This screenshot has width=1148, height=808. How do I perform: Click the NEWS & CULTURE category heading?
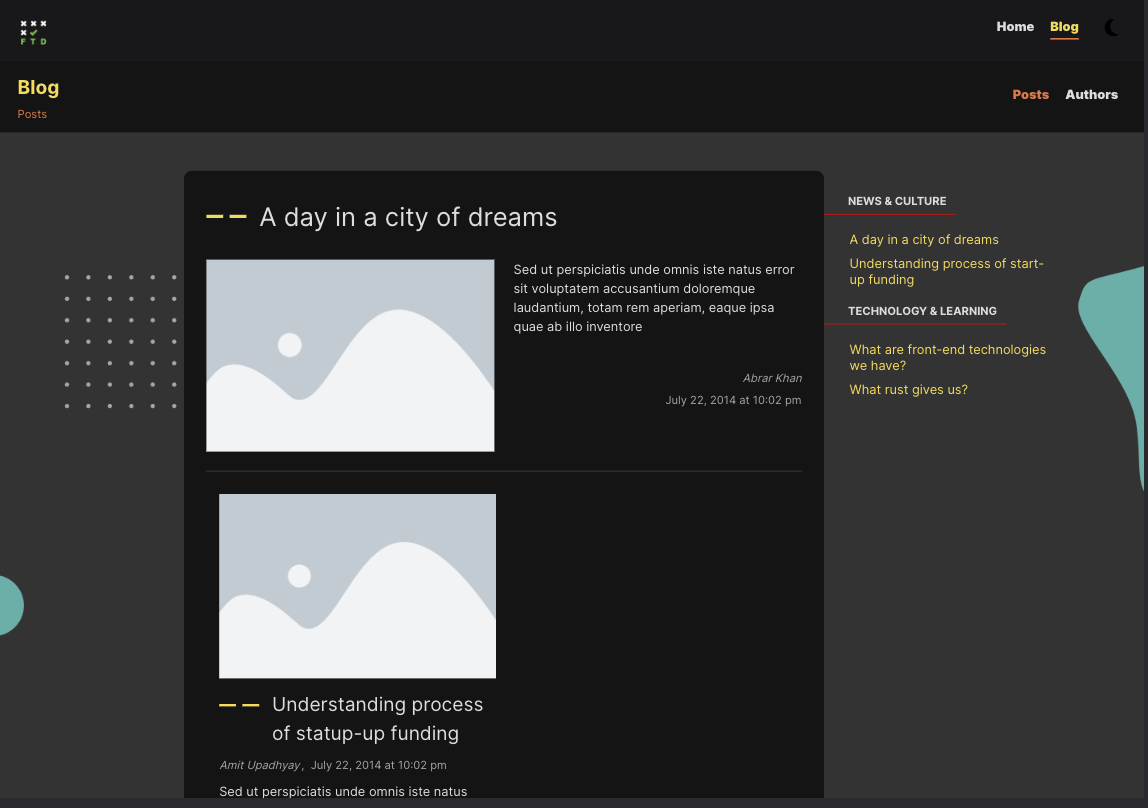coord(897,201)
